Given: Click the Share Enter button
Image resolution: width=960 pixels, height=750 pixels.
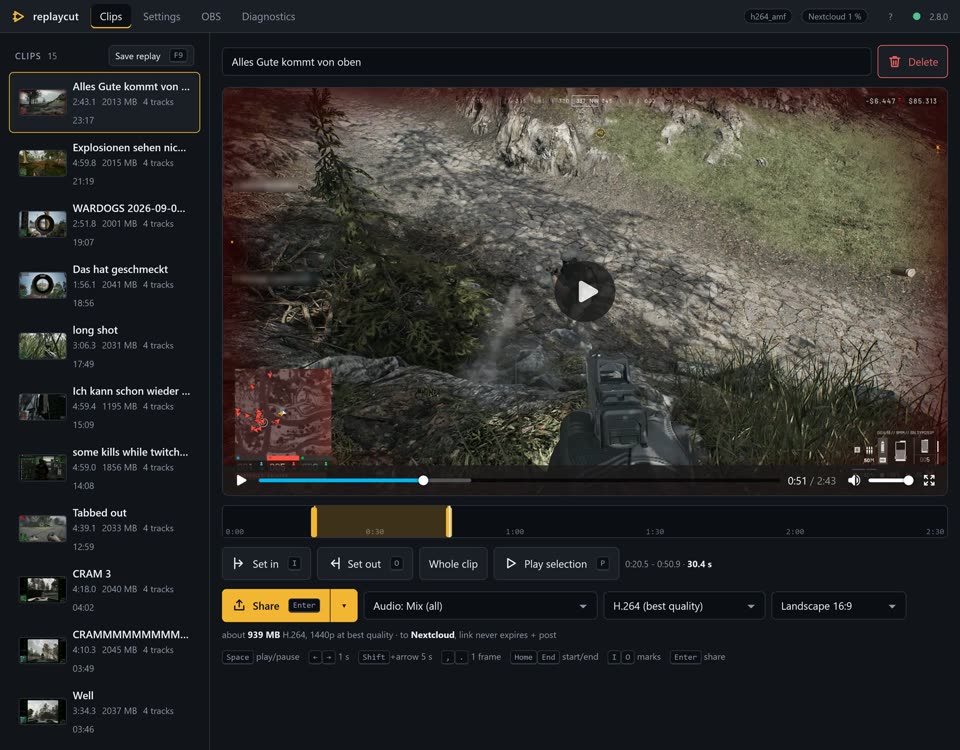Looking at the screenshot, I should tap(276, 606).
